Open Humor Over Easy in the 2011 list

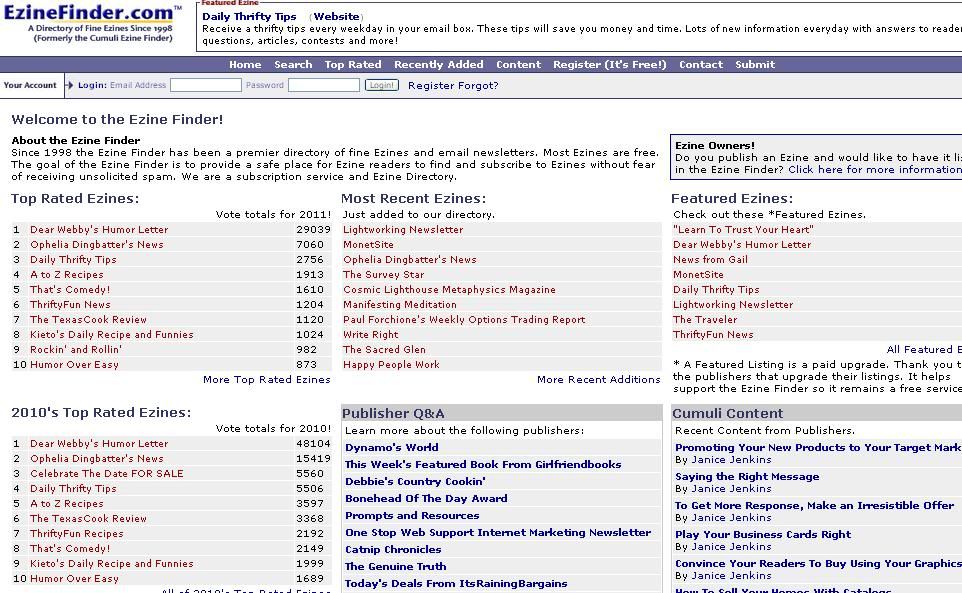click(x=74, y=364)
